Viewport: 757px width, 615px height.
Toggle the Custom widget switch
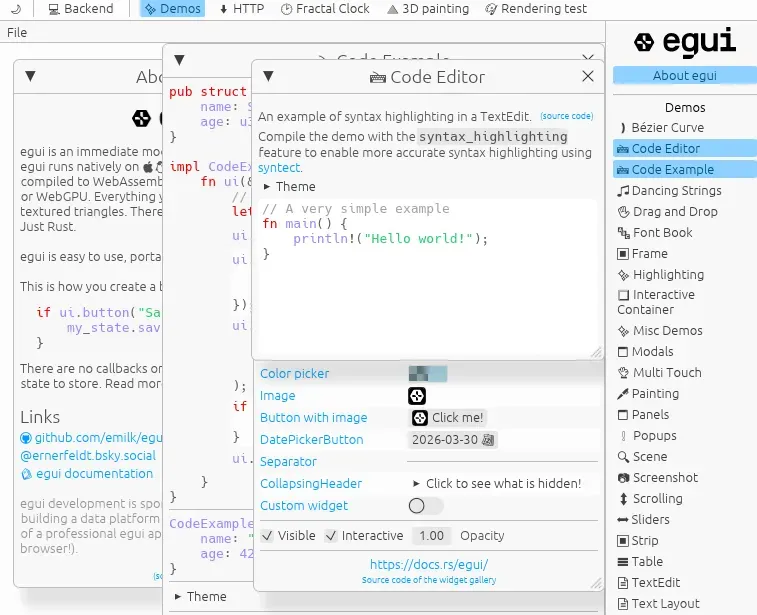(x=425, y=506)
